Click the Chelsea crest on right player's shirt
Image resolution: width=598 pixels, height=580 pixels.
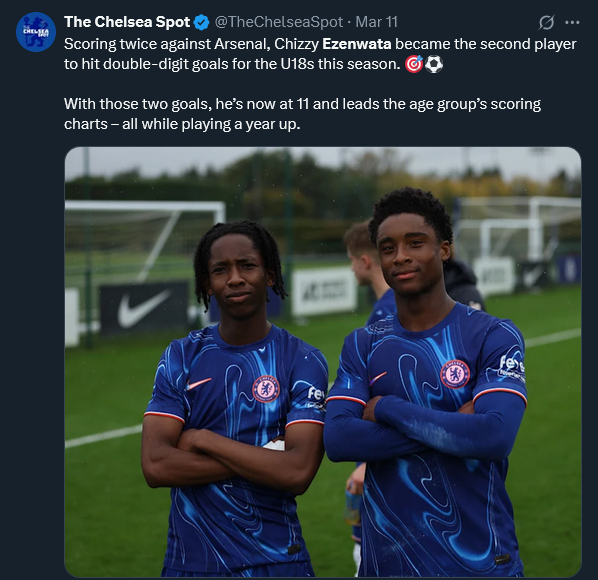pos(455,374)
